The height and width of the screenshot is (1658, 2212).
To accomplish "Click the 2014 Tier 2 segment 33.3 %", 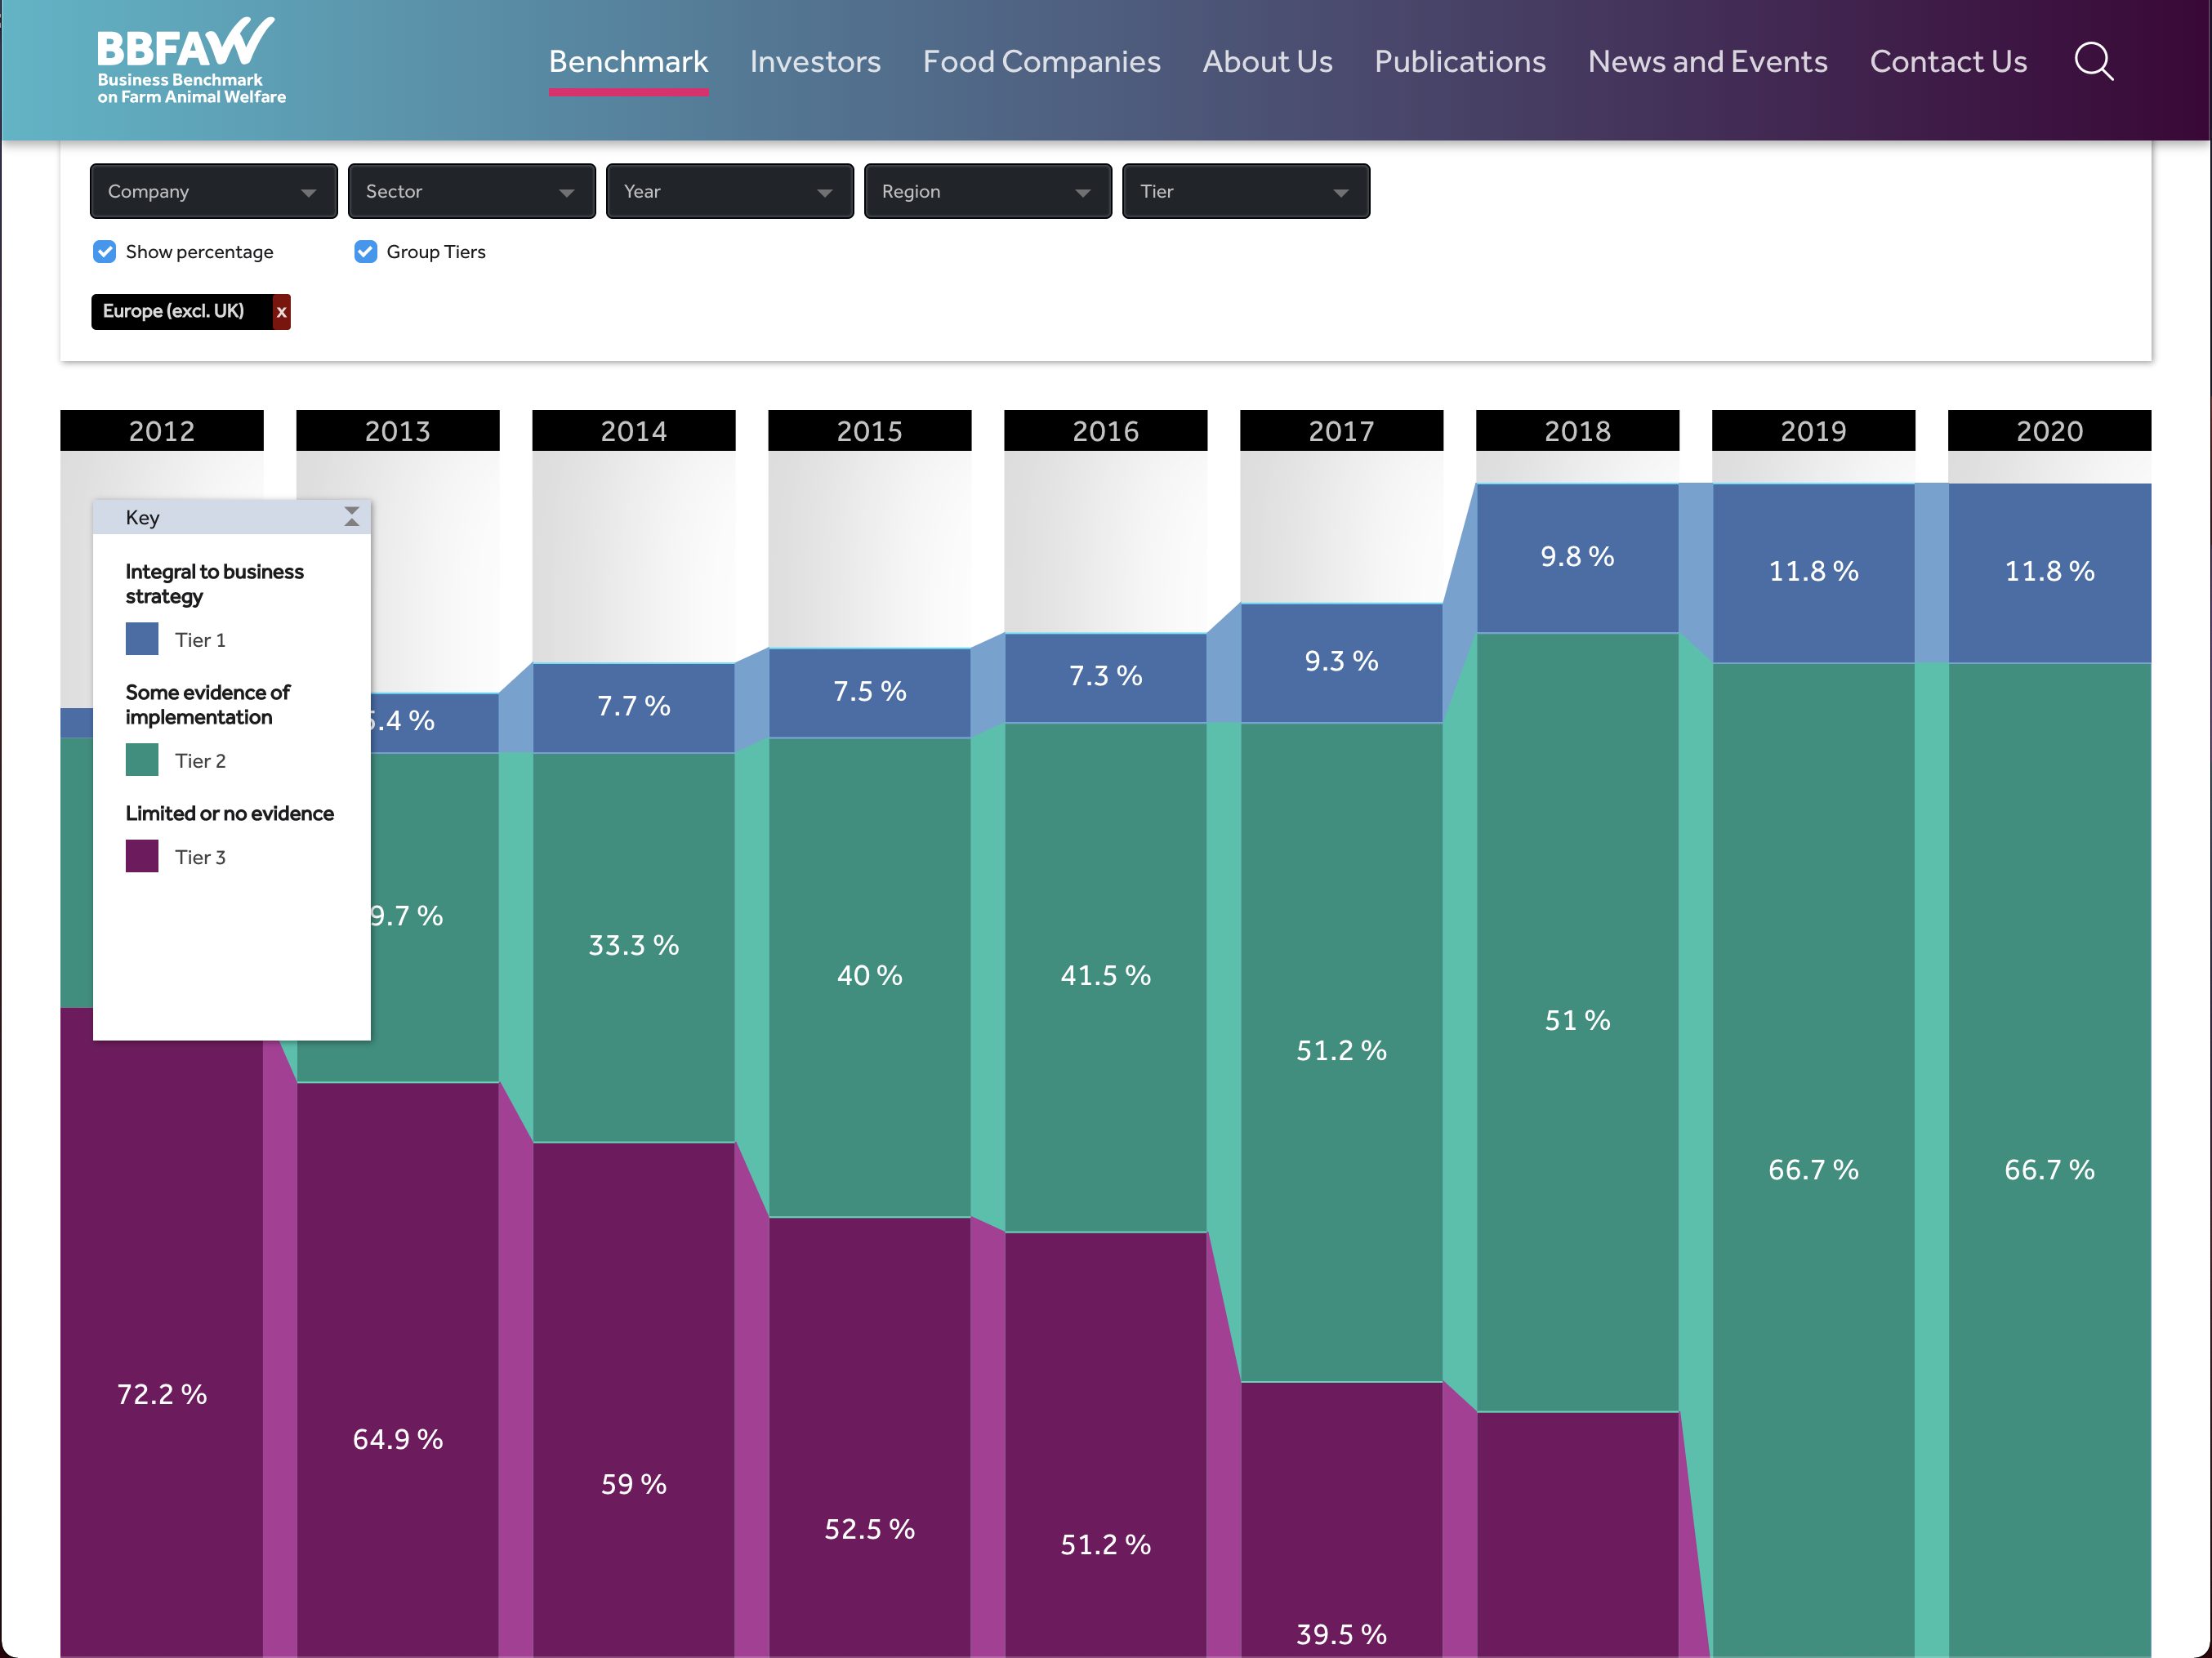I will [x=634, y=946].
